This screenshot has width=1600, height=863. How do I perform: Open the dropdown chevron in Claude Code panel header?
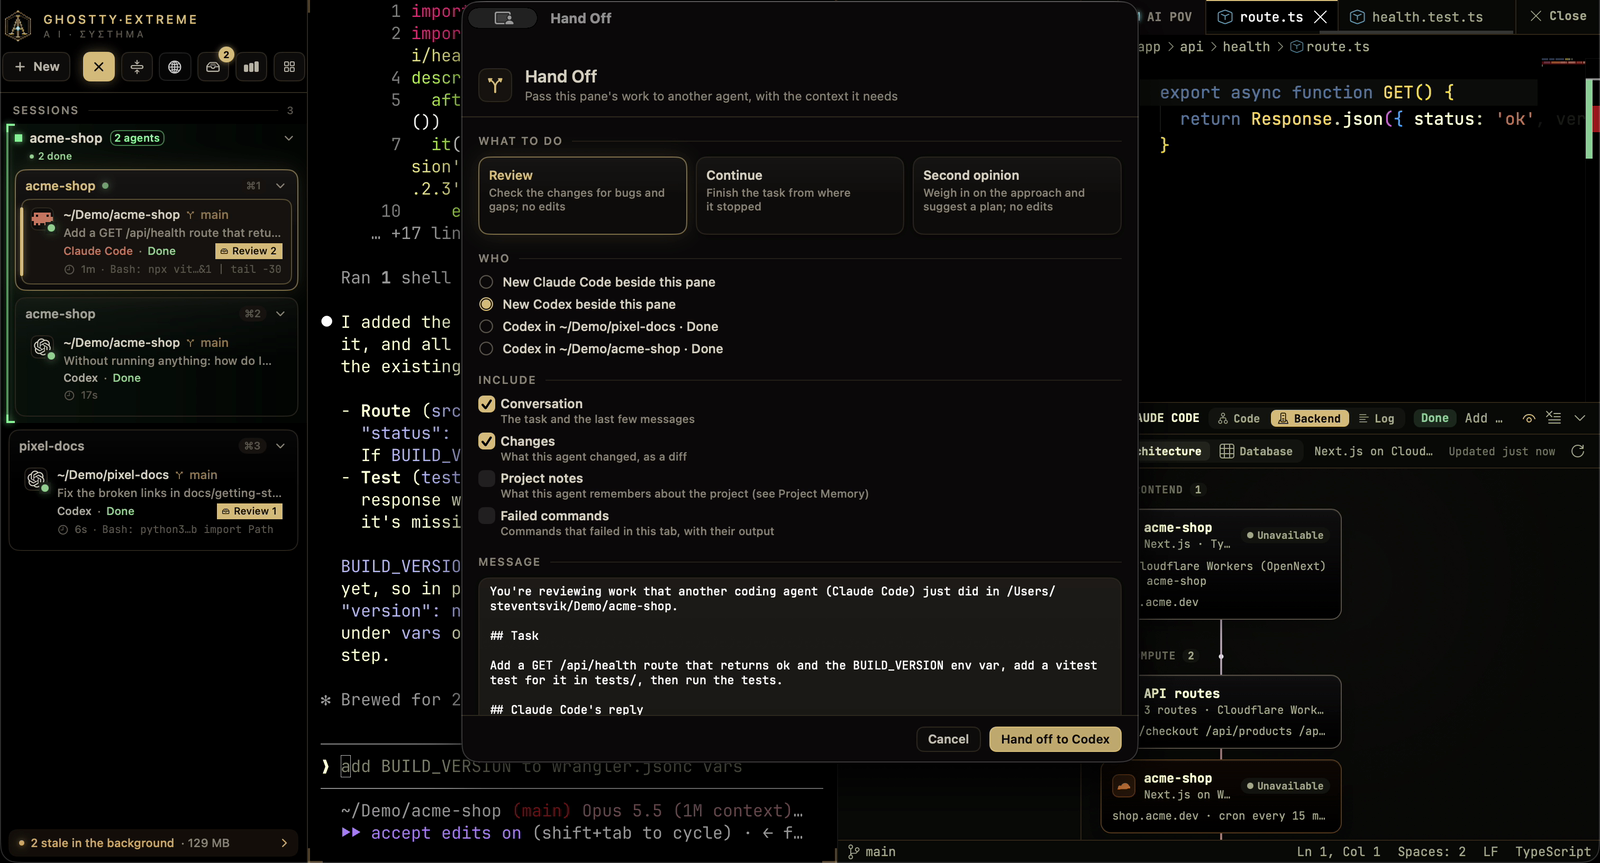[x=1580, y=418]
